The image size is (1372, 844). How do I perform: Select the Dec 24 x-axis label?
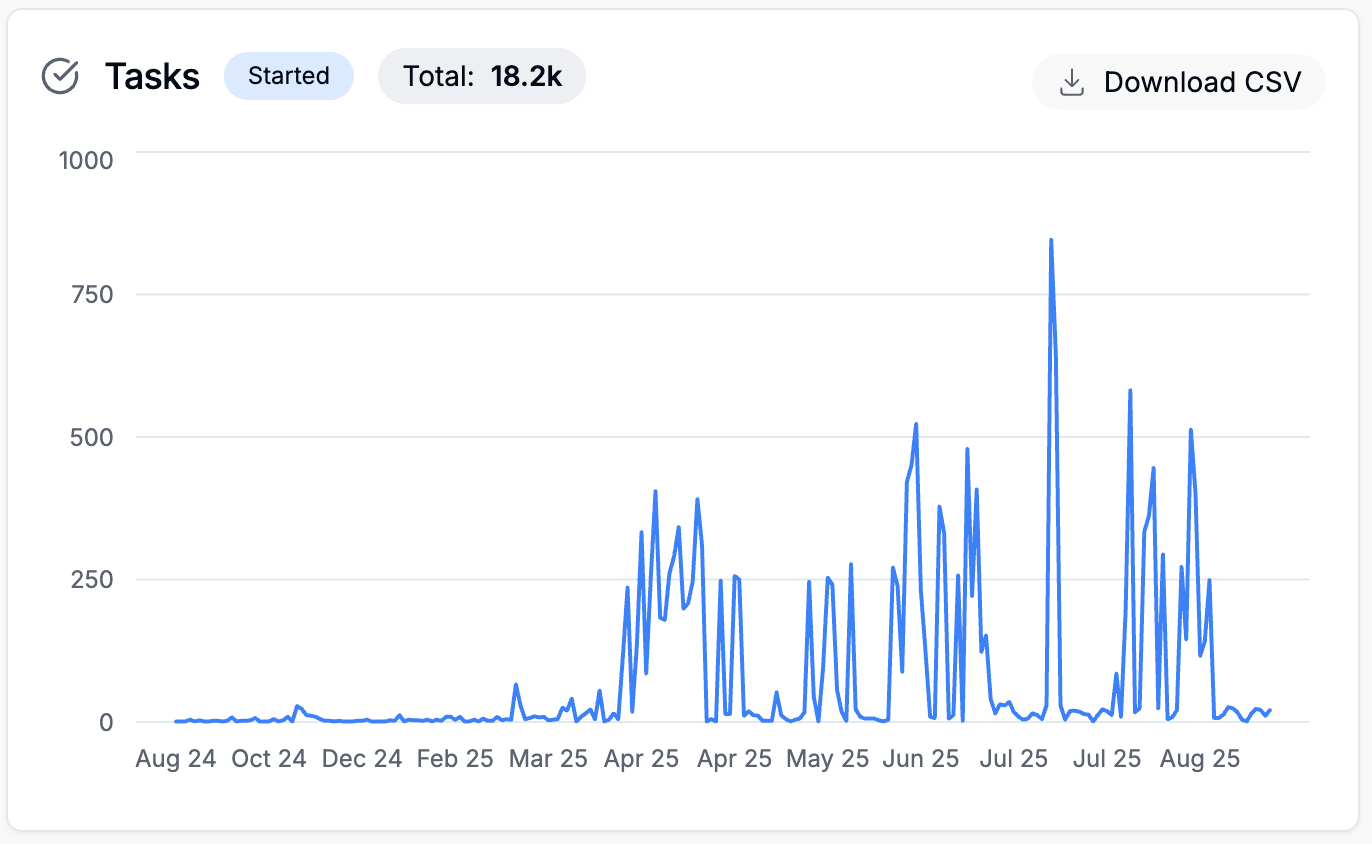pyautogui.click(x=362, y=759)
